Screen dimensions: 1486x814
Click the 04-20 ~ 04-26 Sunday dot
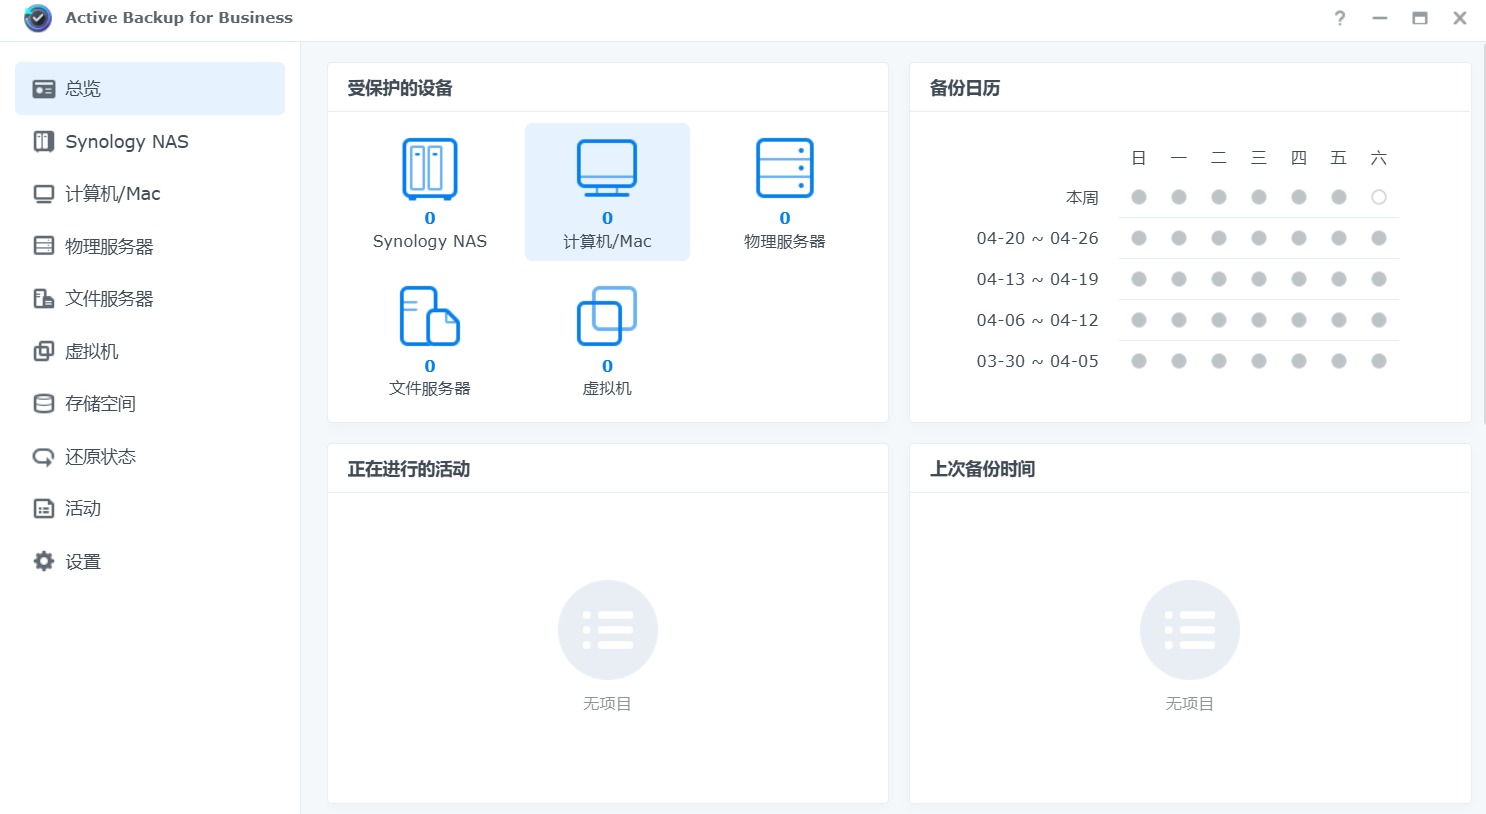(1139, 238)
